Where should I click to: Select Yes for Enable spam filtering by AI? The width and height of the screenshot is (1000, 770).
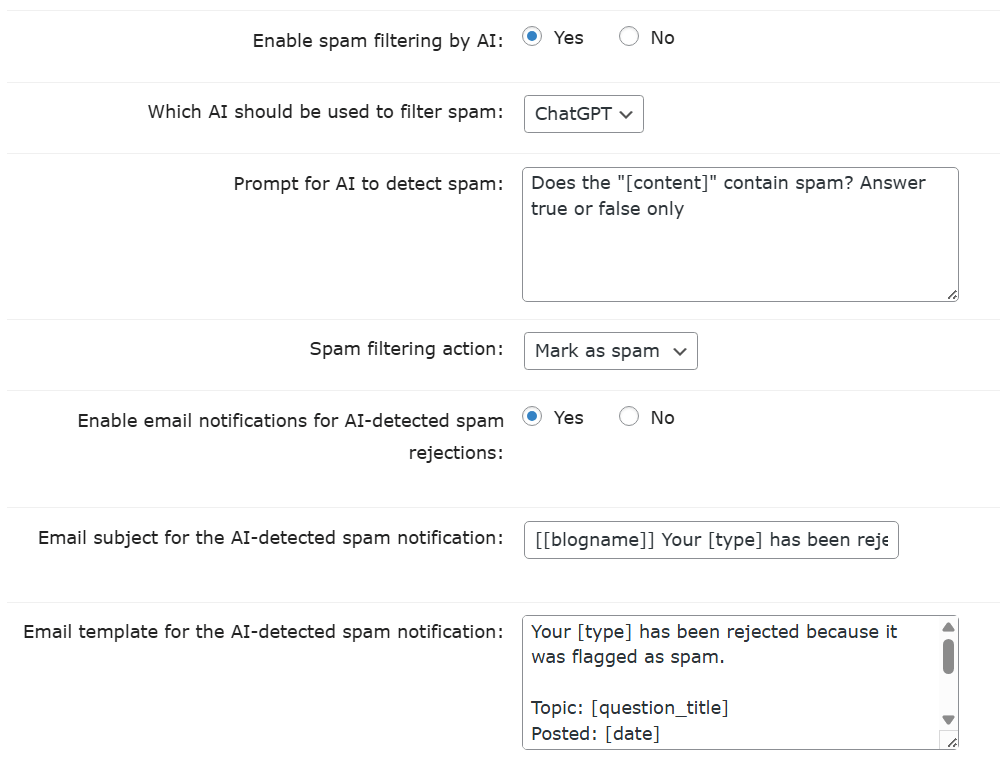tap(532, 38)
